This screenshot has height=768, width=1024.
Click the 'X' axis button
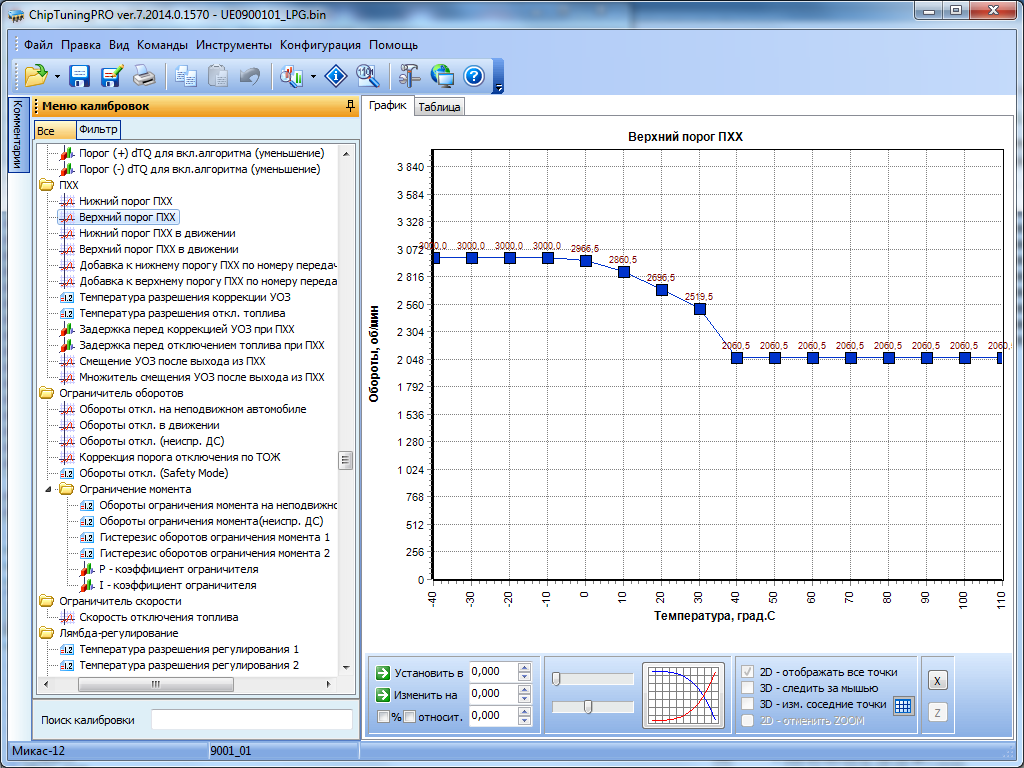[937, 680]
